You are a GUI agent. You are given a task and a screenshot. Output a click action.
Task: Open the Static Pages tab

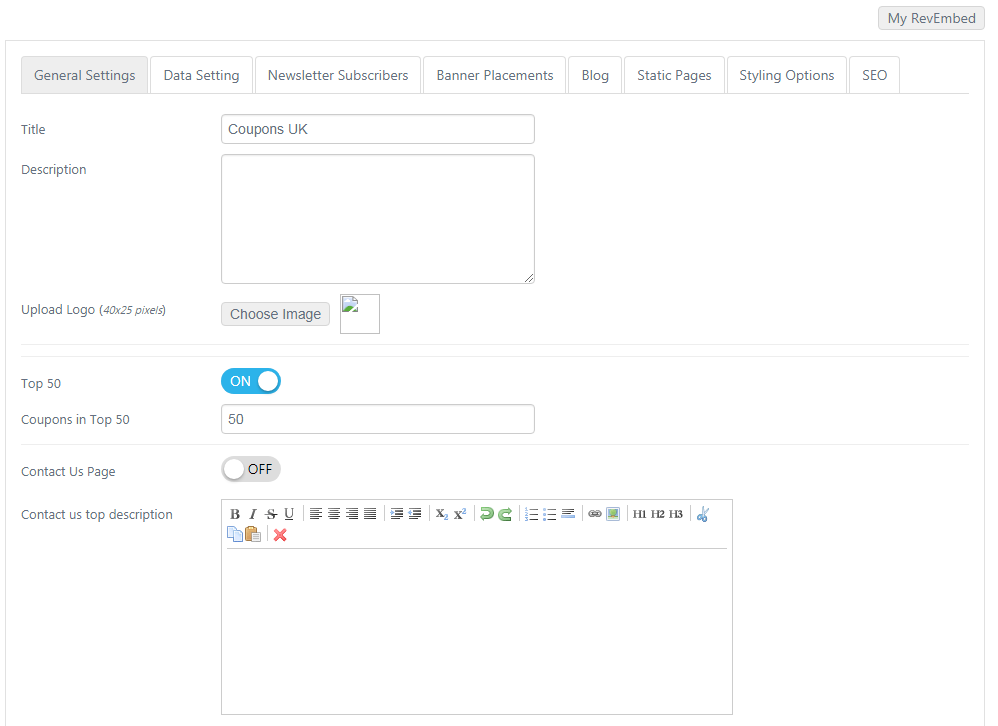[x=674, y=75]
